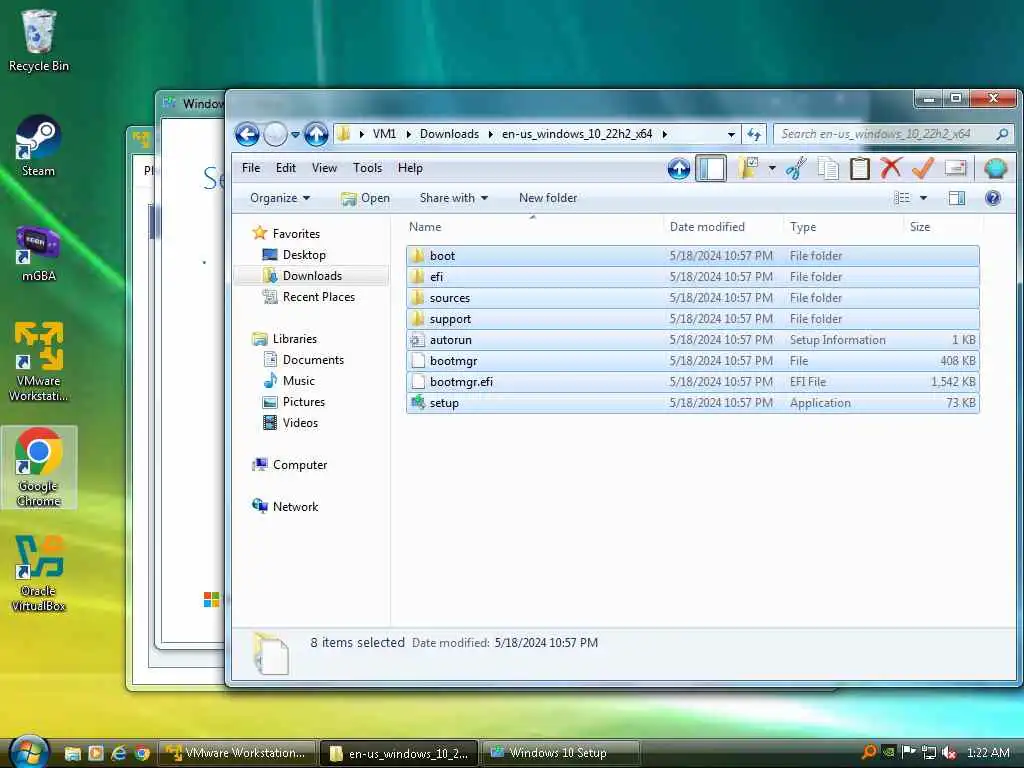The height and width of the screenshot is (768, 1024).
Task: Sort by Date modified column
Action: (707, 227)
